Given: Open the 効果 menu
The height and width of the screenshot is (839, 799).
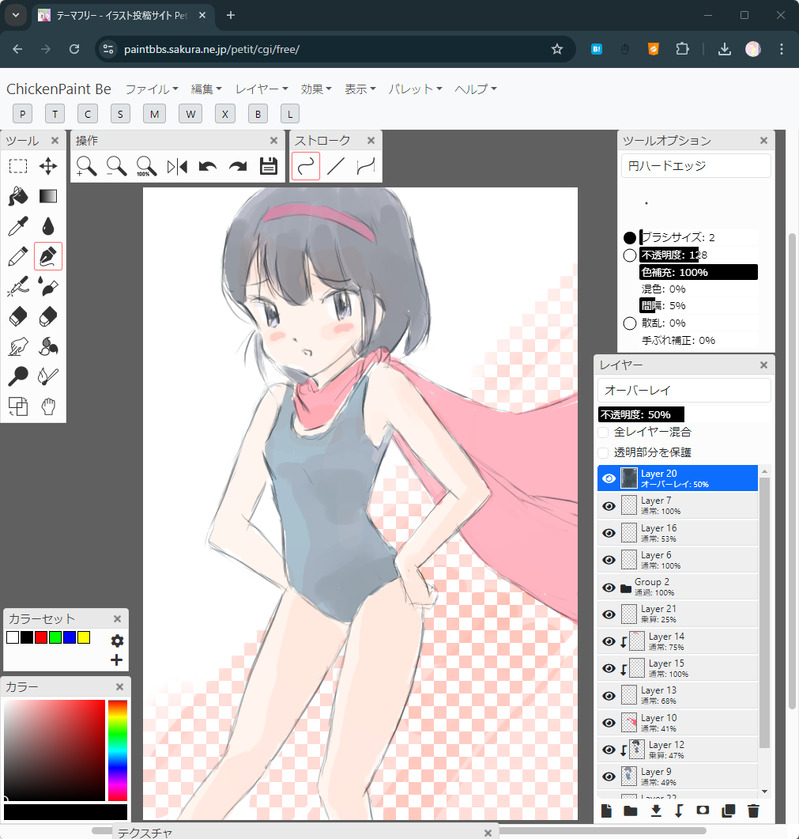Looking at the screenshot, I should (317, 89).
